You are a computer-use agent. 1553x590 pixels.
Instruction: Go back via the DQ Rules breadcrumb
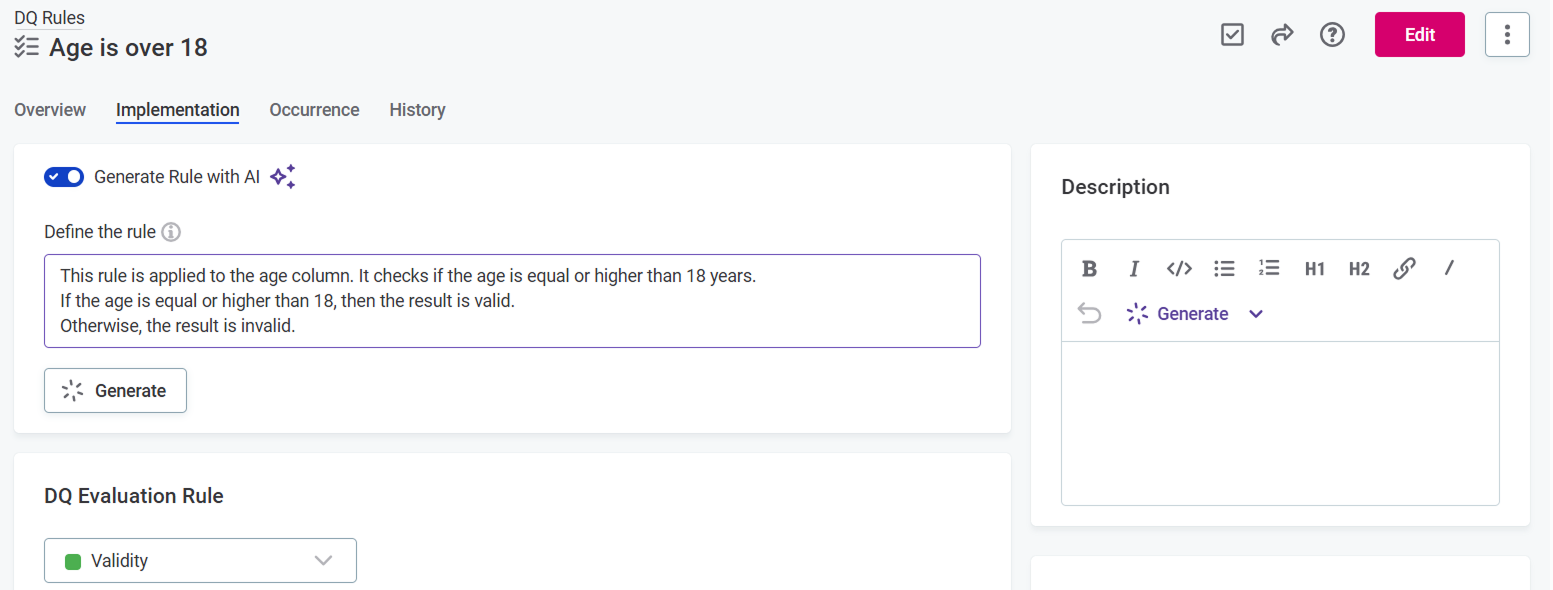coord(48,16)
